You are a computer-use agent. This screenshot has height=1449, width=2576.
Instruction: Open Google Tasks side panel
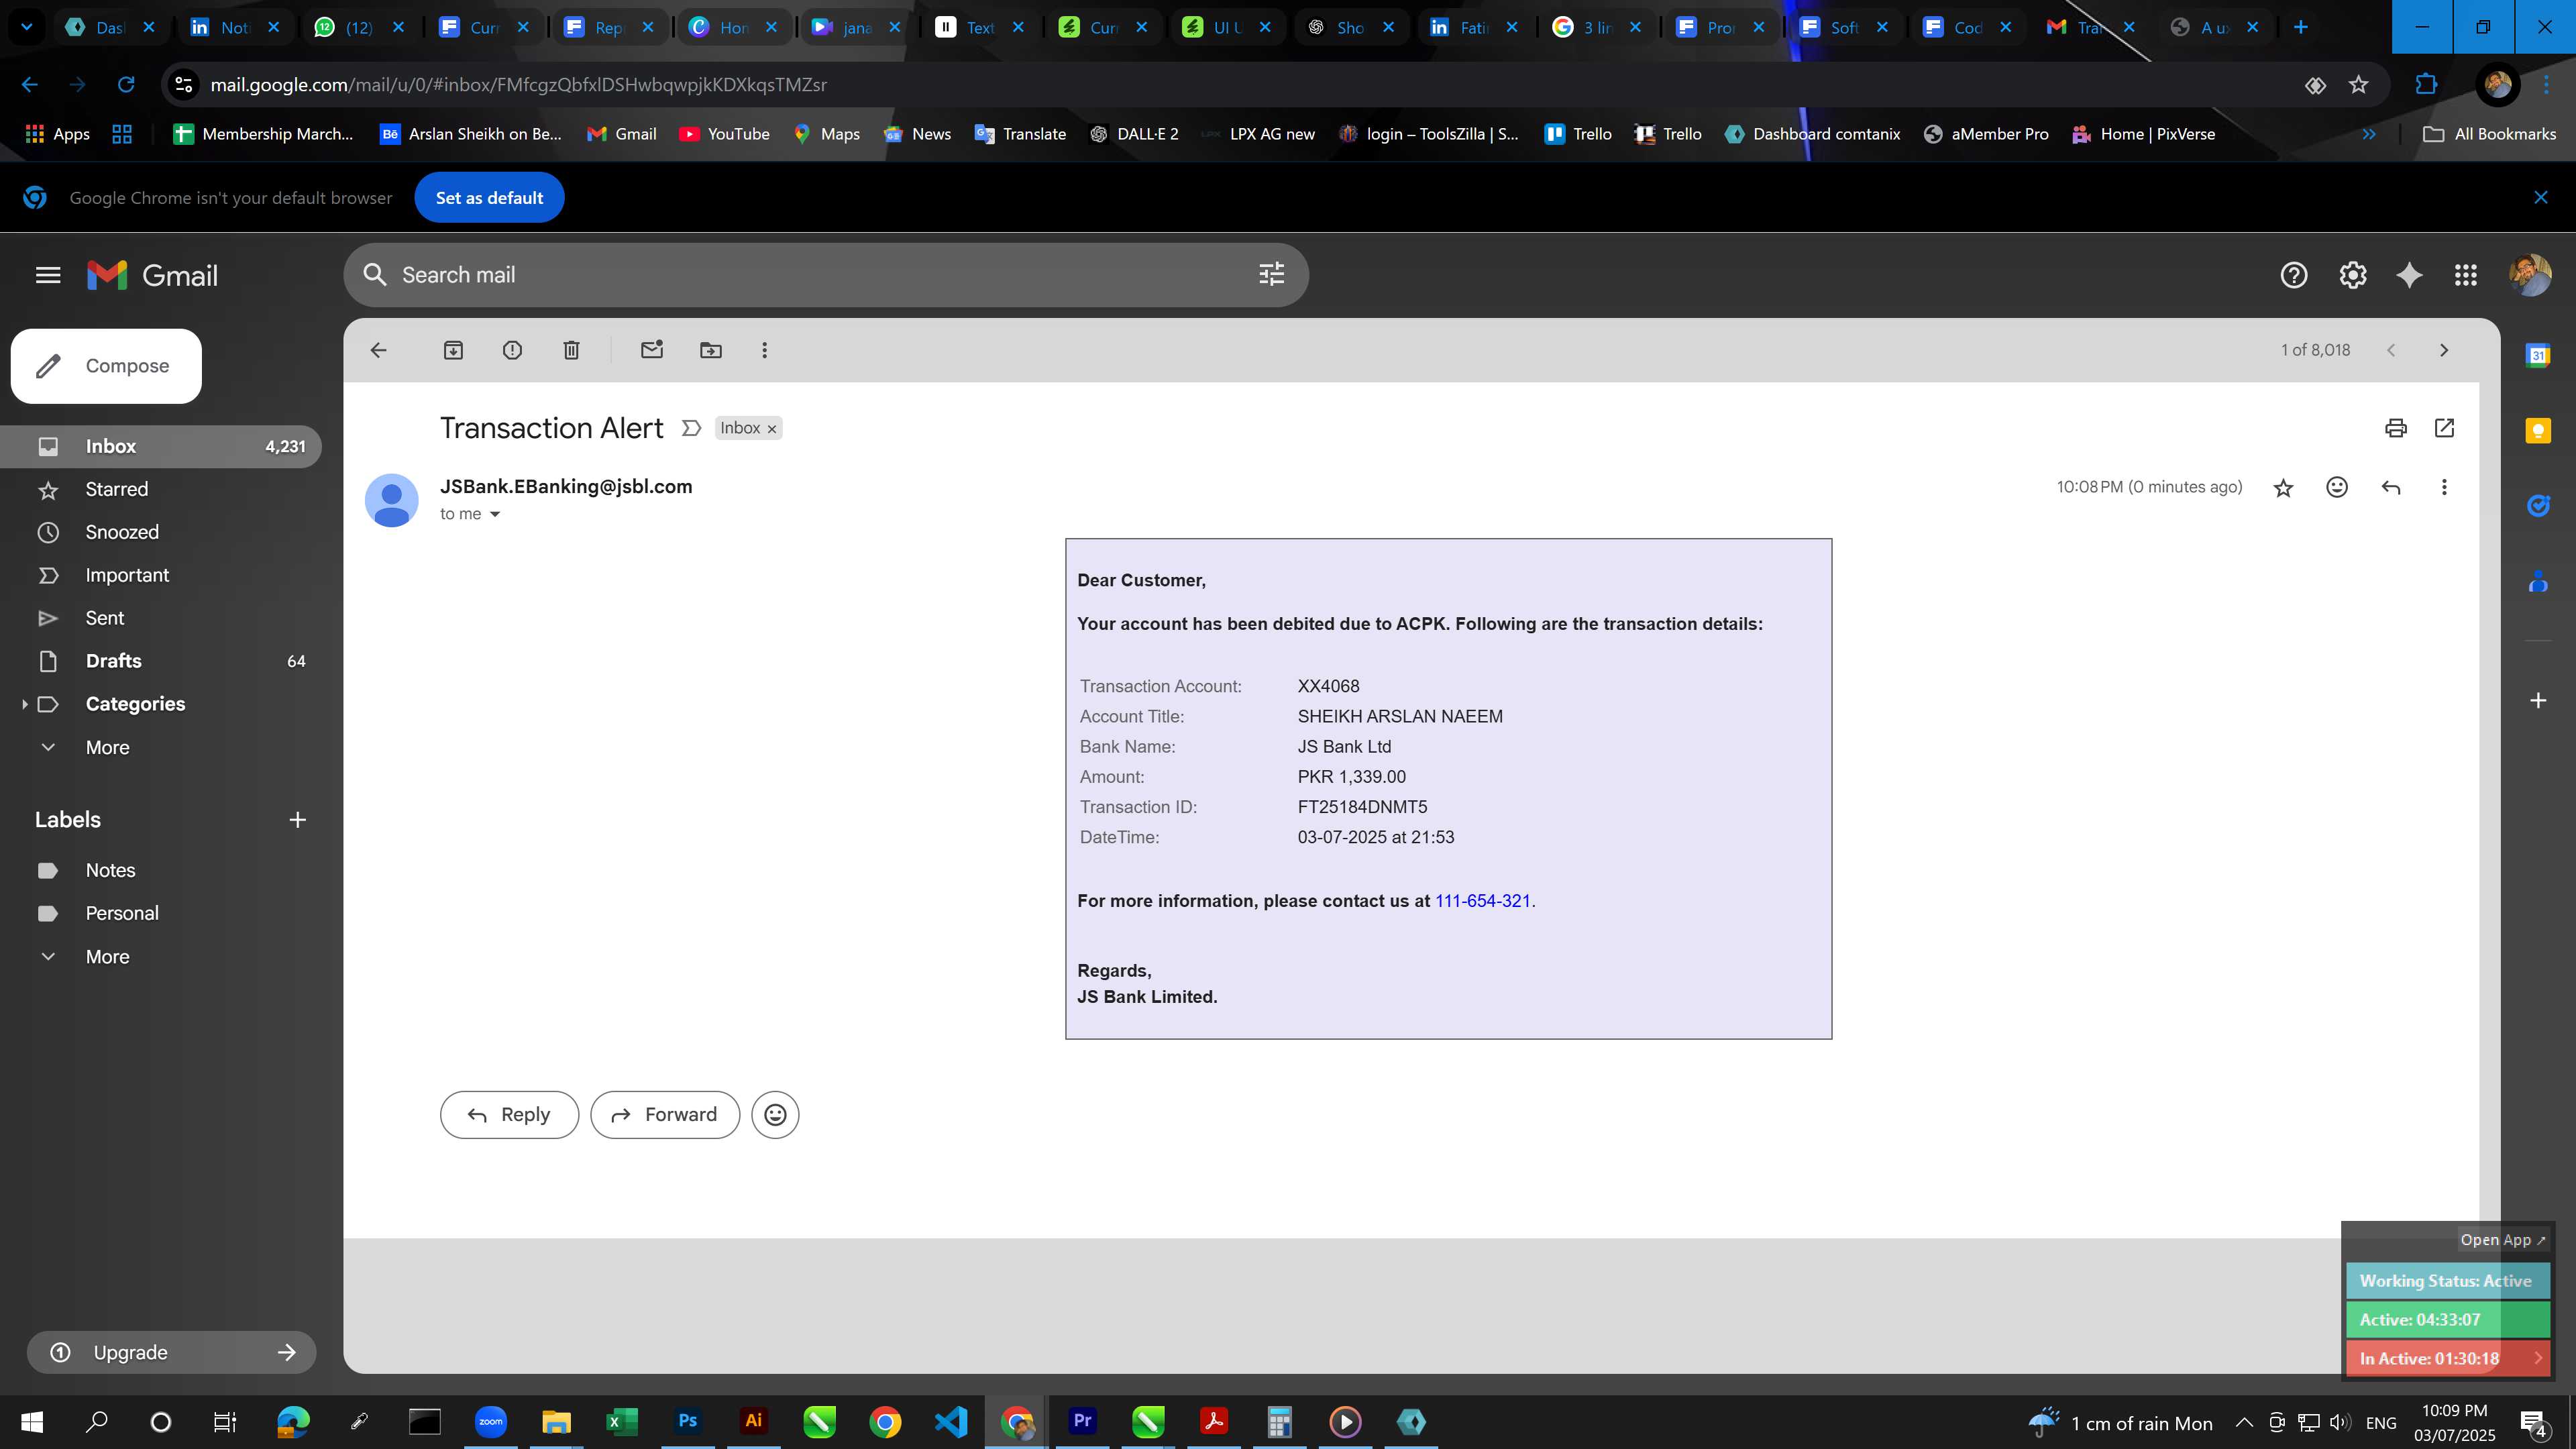pyautogui.click(x=2538, y=506)
